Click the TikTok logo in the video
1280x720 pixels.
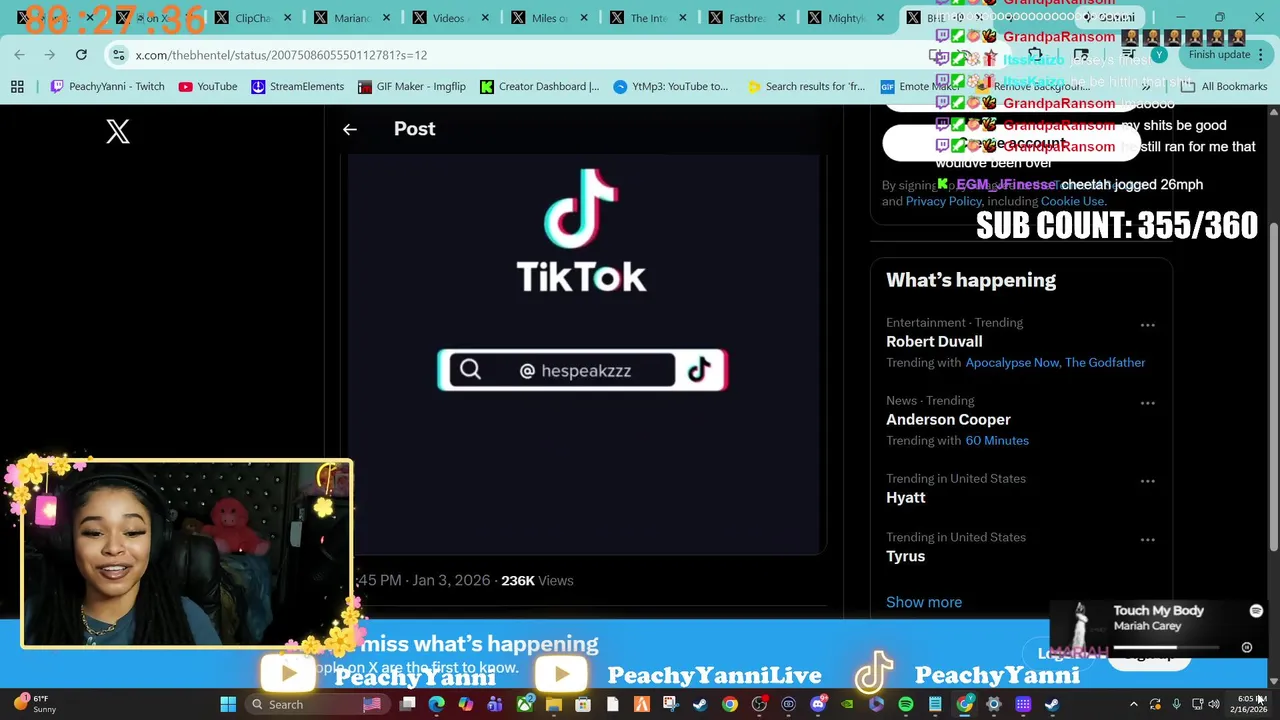pos(580,231)
